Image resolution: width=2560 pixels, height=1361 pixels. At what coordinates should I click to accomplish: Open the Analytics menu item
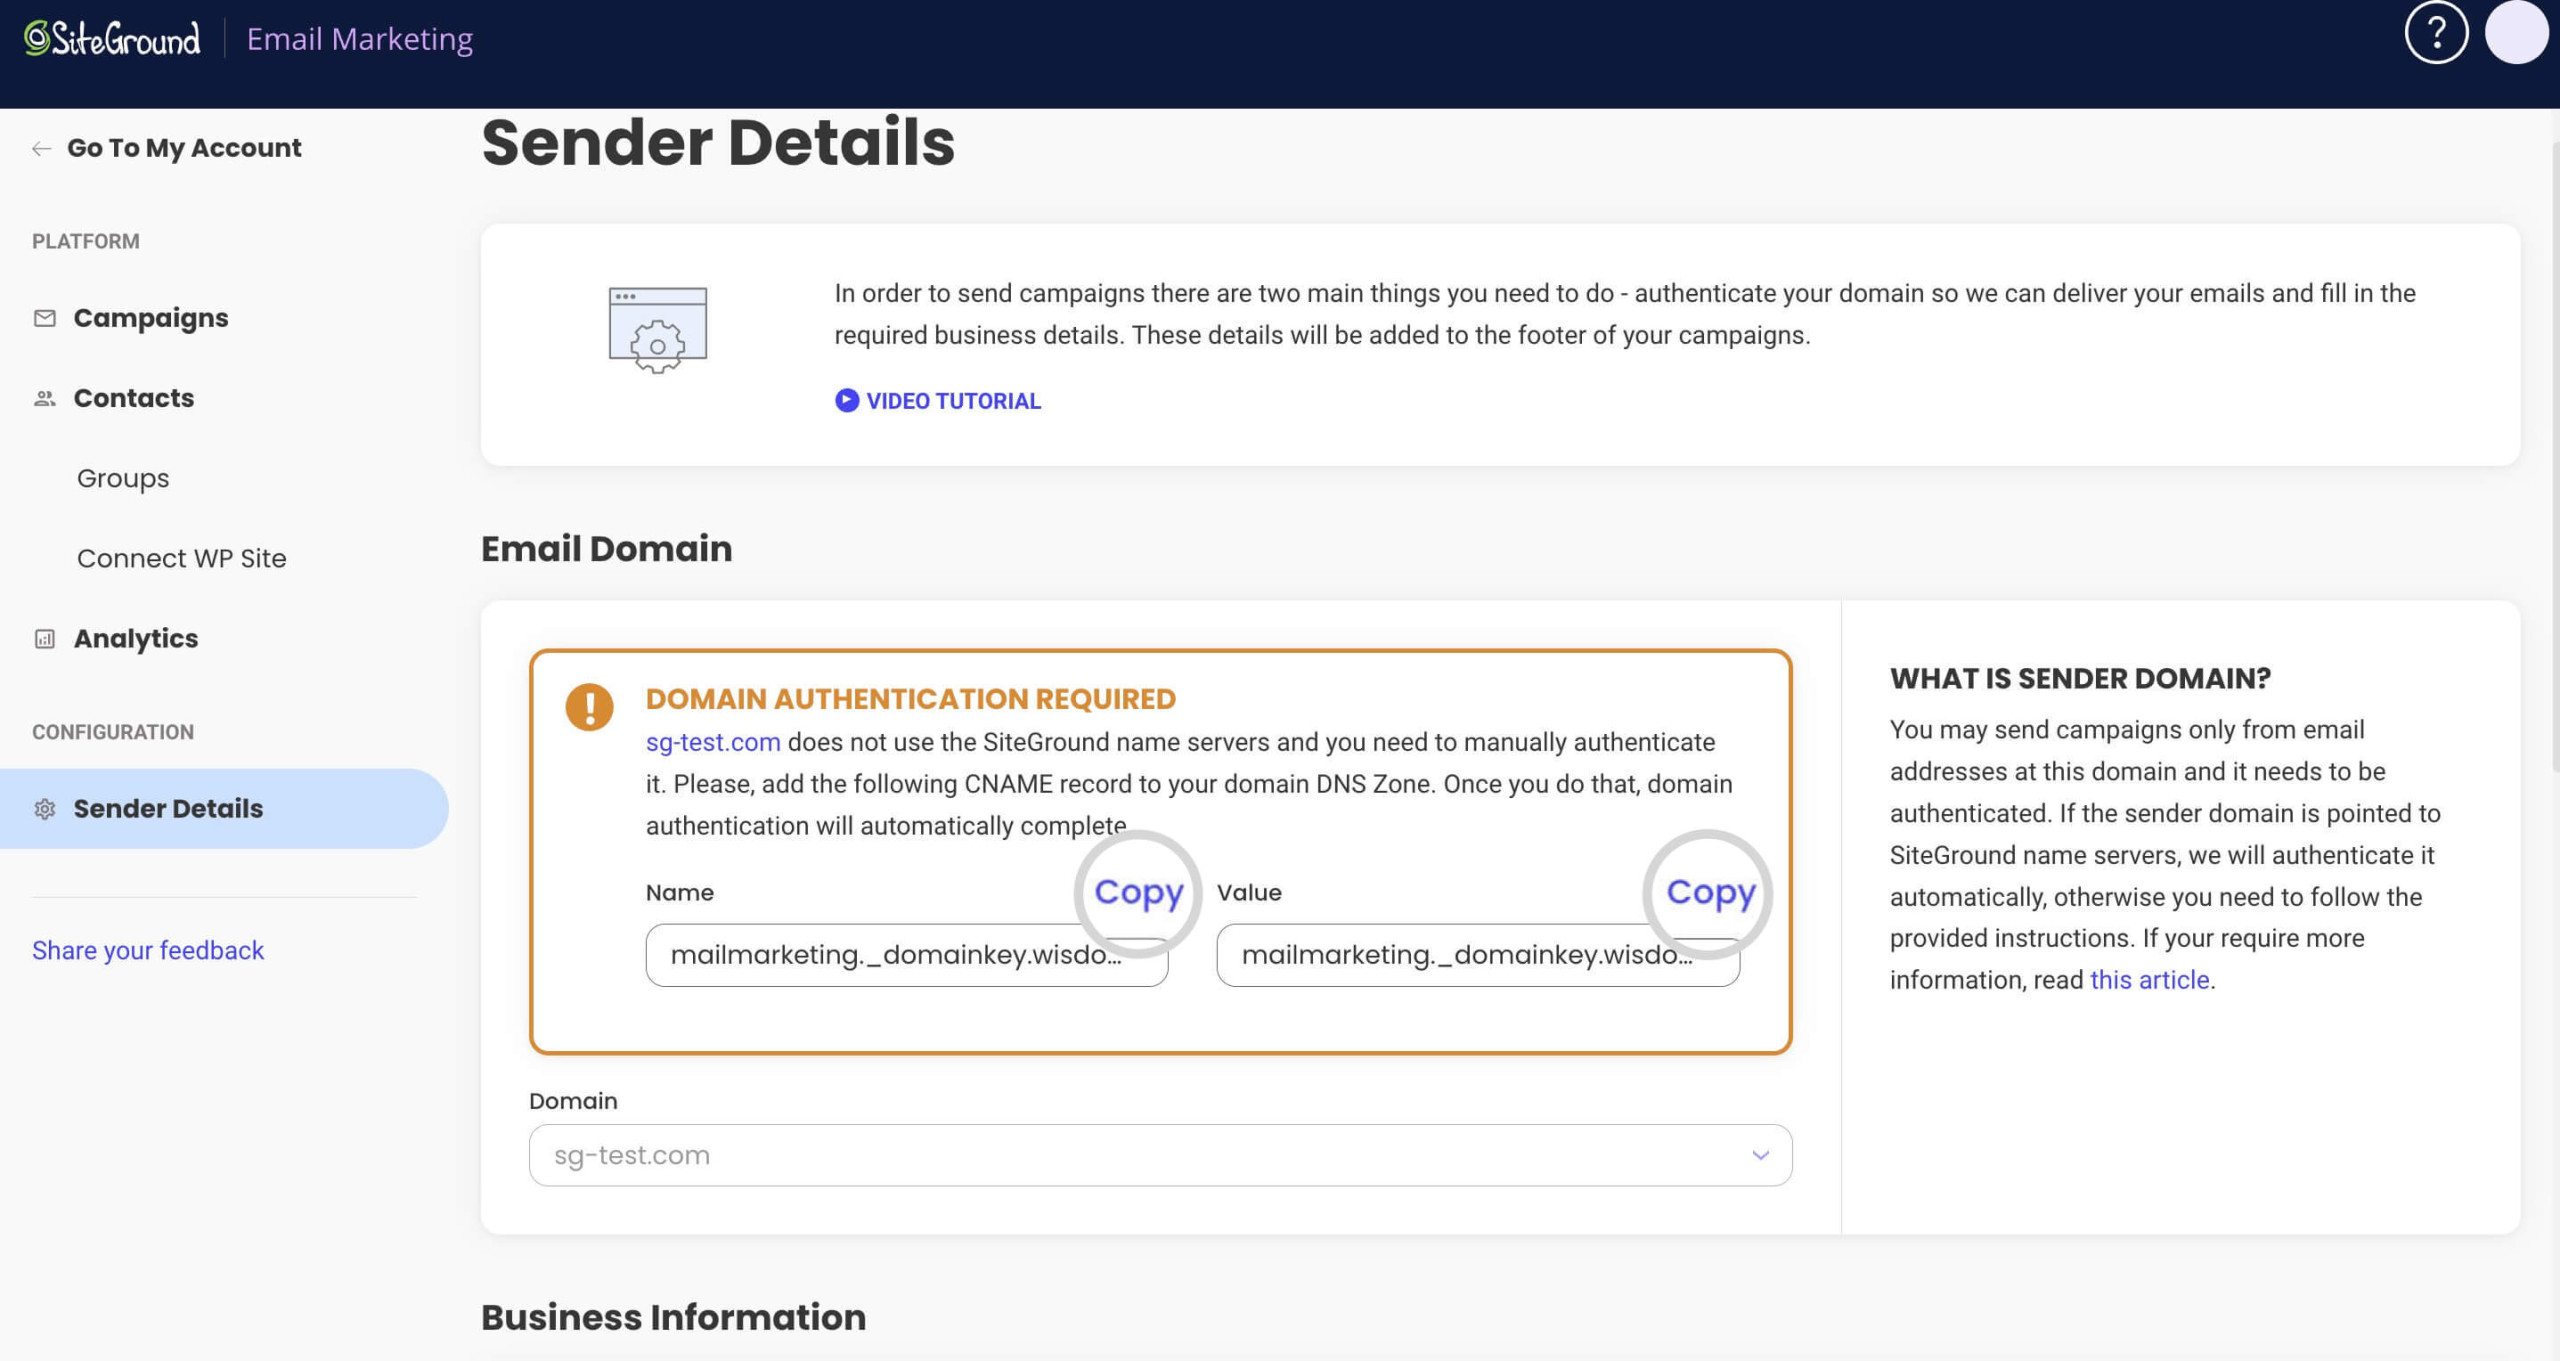click(136, 638)
